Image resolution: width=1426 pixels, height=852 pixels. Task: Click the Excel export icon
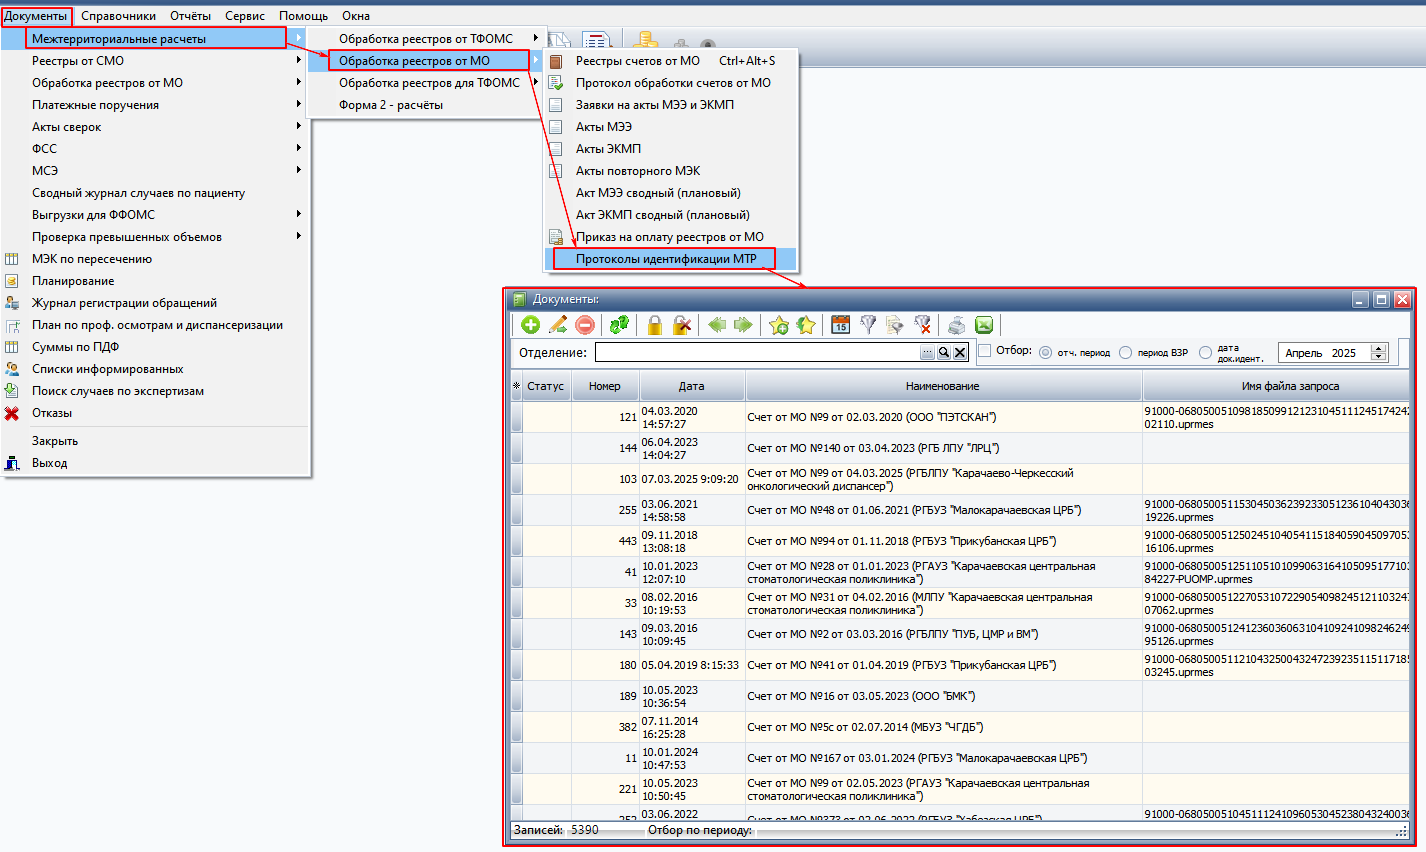click(984, 325)
